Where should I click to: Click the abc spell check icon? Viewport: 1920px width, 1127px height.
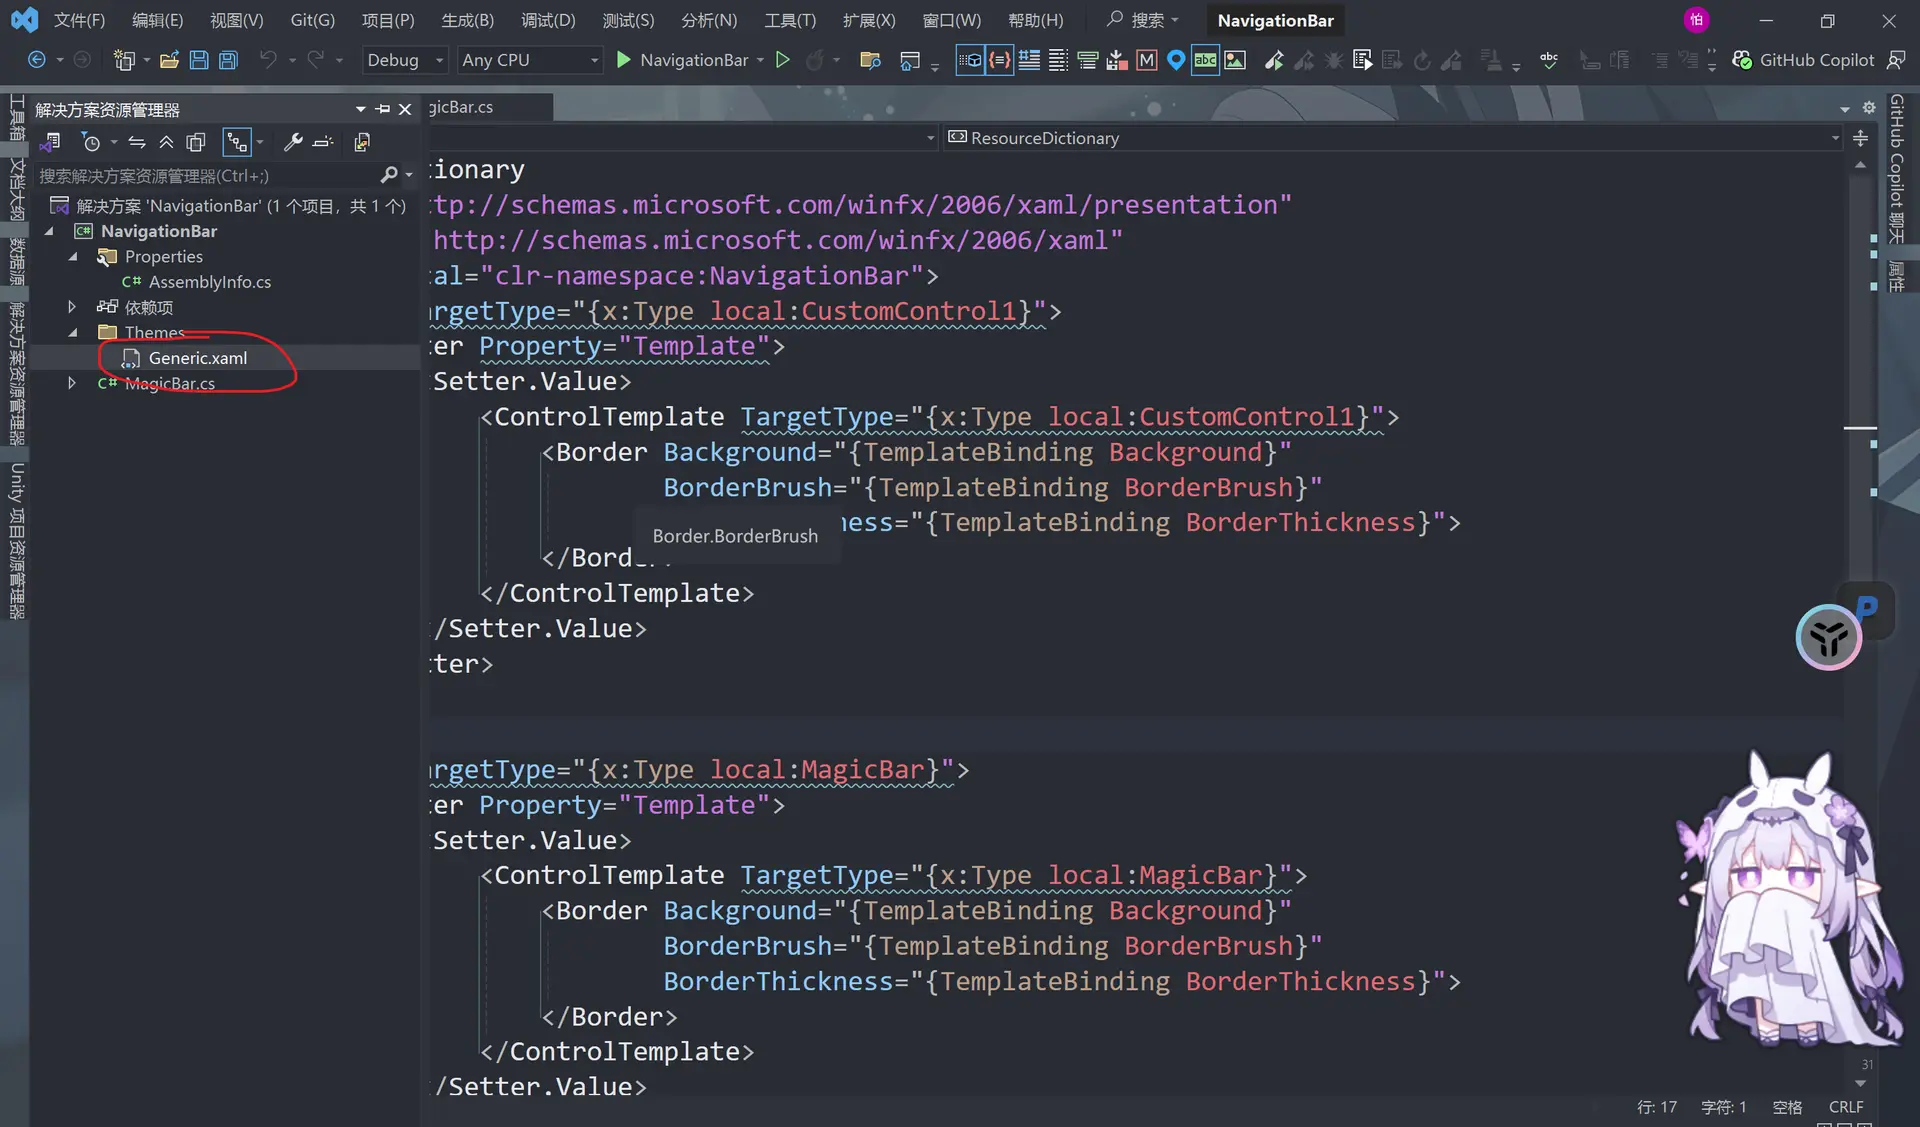pos(1549,60)
